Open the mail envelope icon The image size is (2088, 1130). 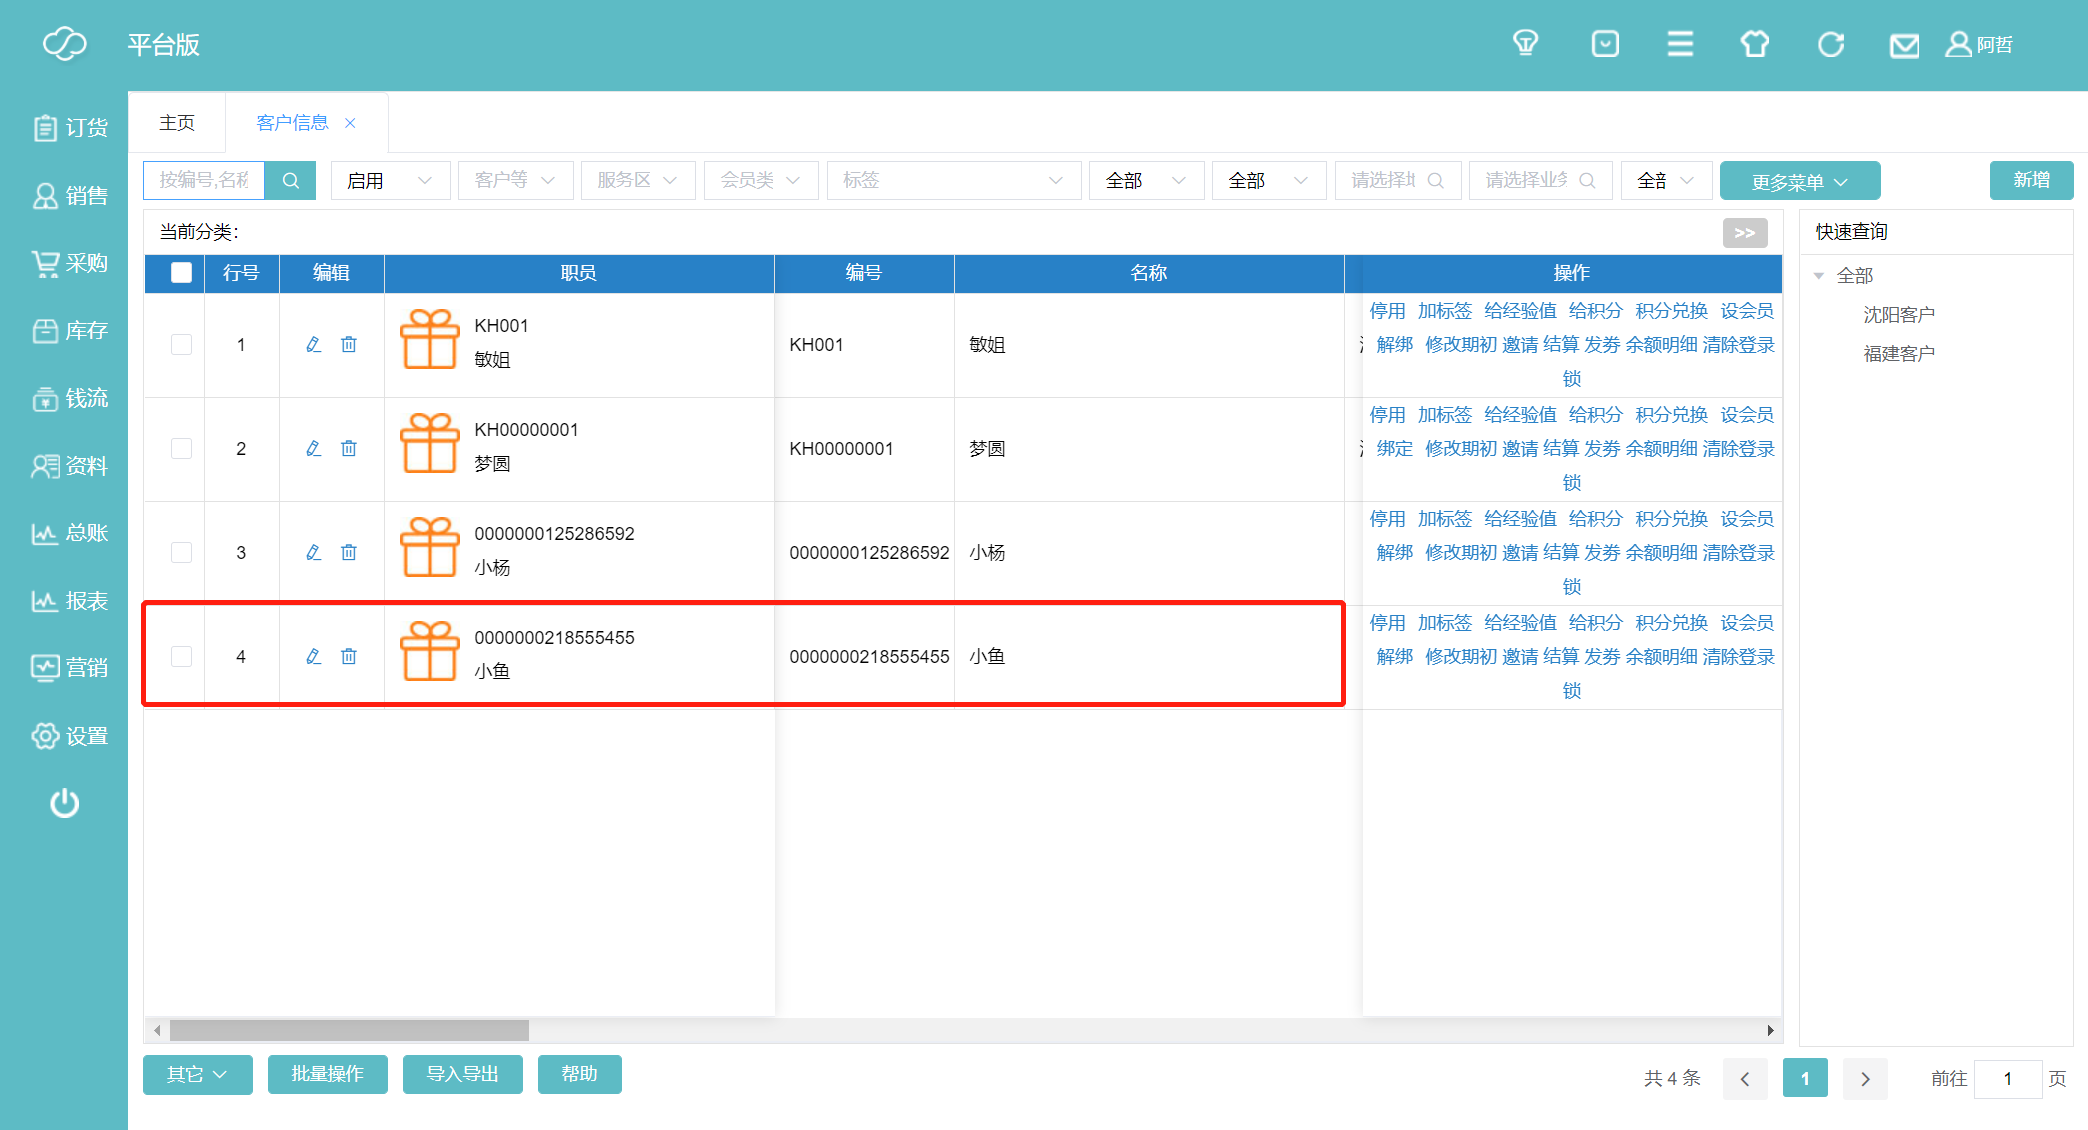[x=1904, y=45]
